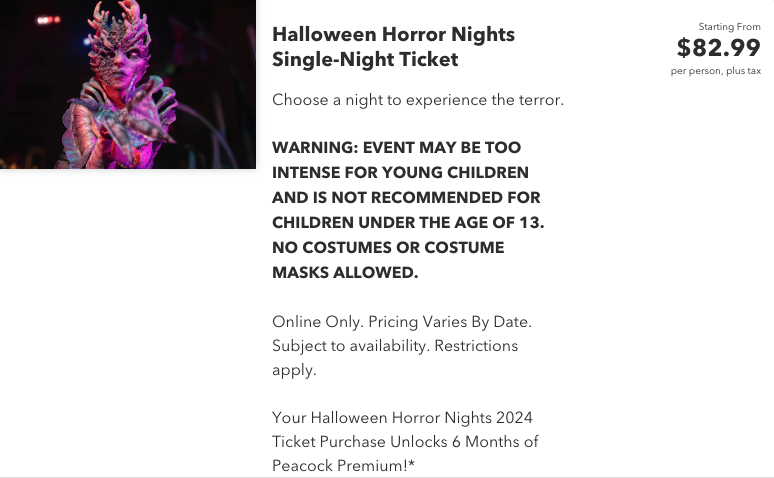Click the "Starting From" label
This screenshot has height=478, width=774.
[x=729, y=27]
